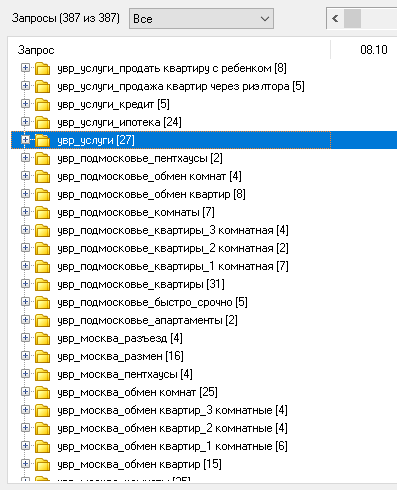
Task: Expand 'увр_услуги_продать квартиру с ребенком' node
Action: pyautogui.click(x=25, y=68)
